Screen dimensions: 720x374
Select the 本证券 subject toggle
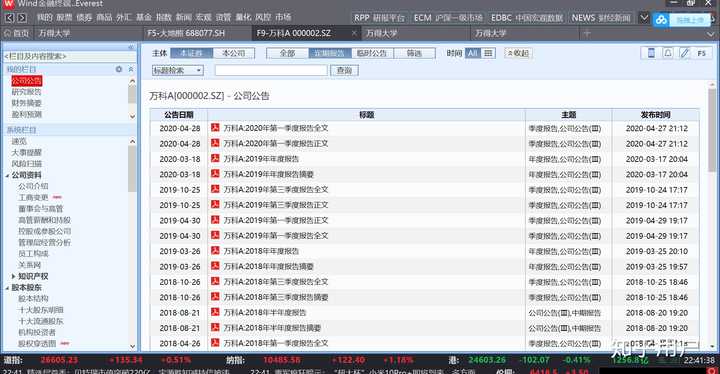(191, 53)
